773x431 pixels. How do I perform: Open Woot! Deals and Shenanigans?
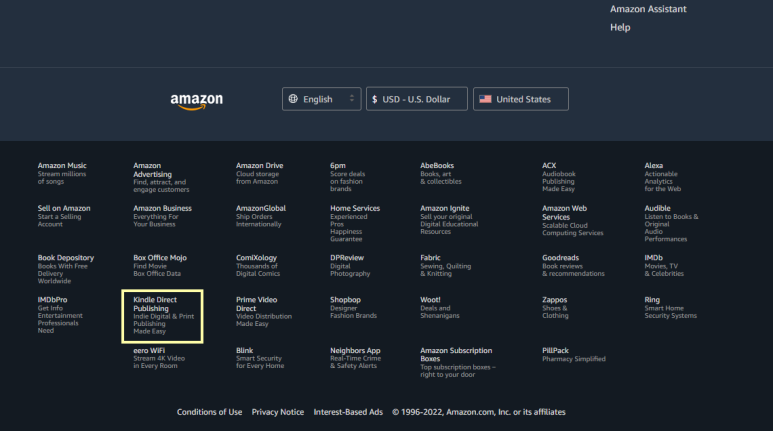click(x=440, y=307)
